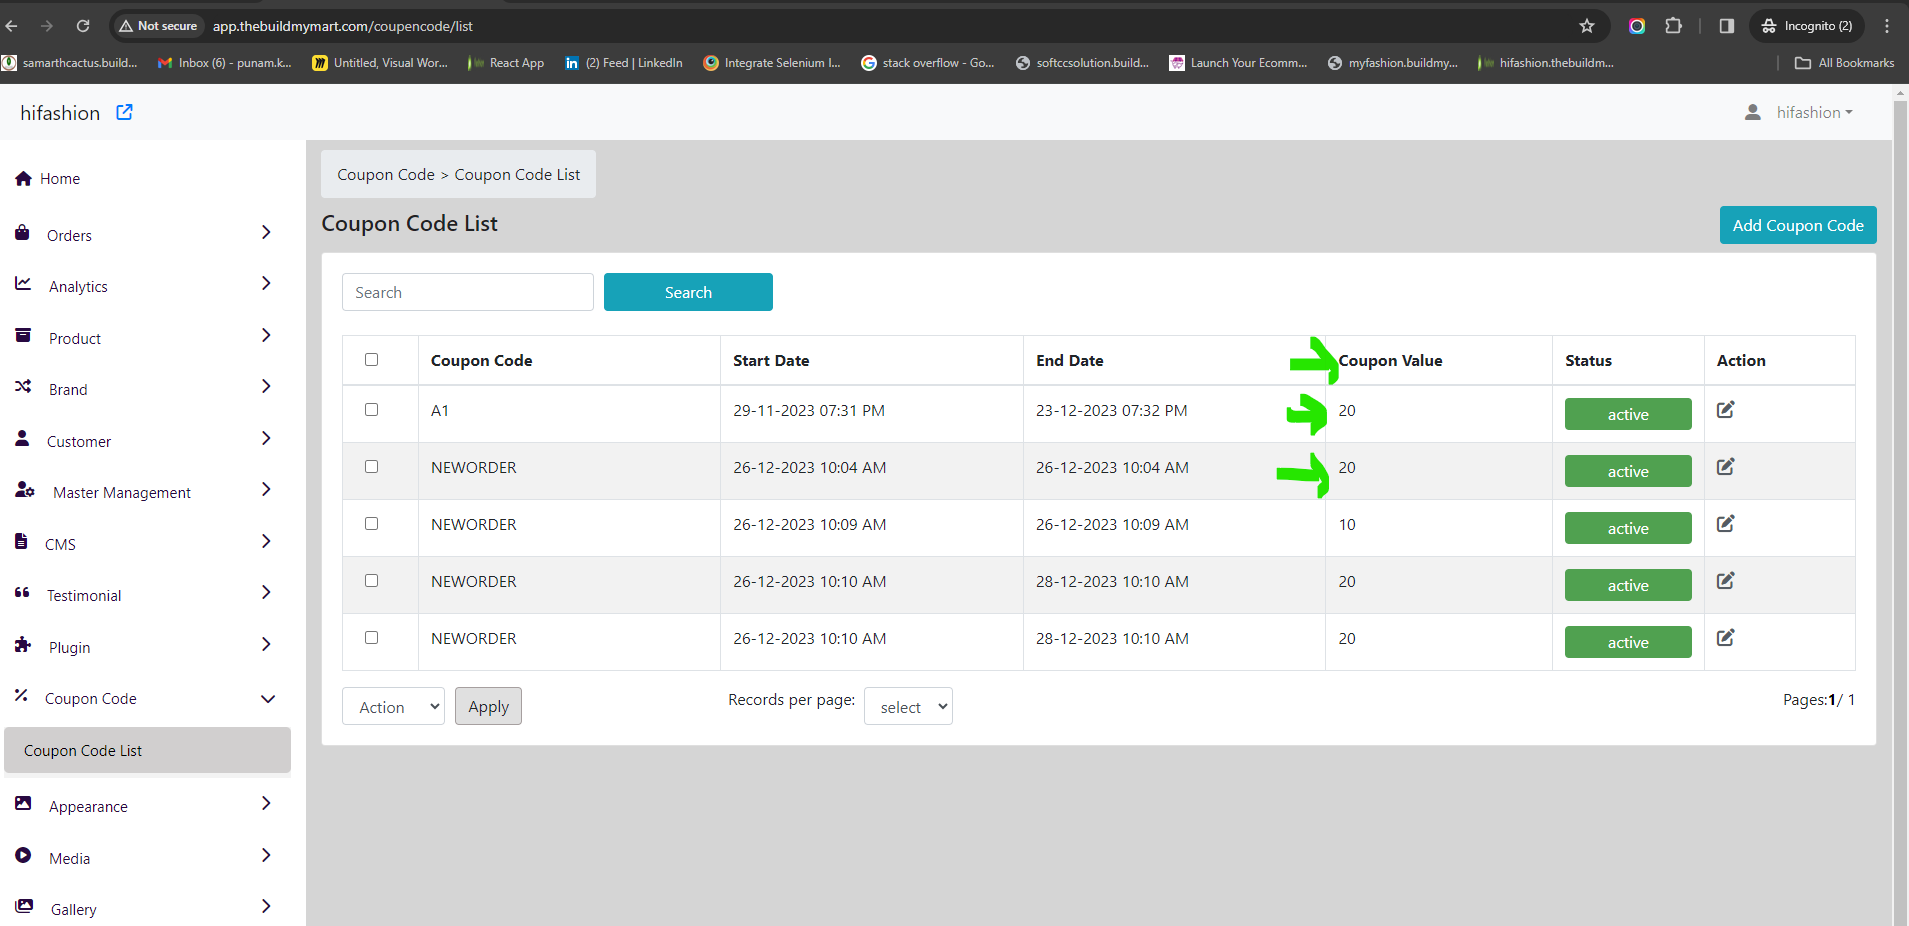Check the box for coupon A1
The height and width of the screenshot is (926, 1909).
coord(371,409)
